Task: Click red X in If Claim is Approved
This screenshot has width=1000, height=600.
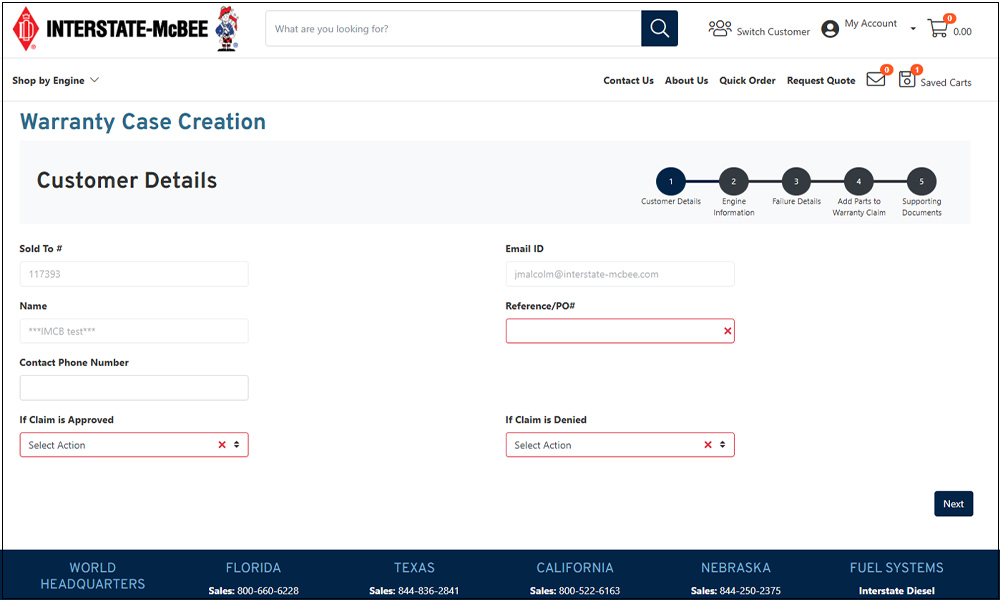Action: (222, 445)
